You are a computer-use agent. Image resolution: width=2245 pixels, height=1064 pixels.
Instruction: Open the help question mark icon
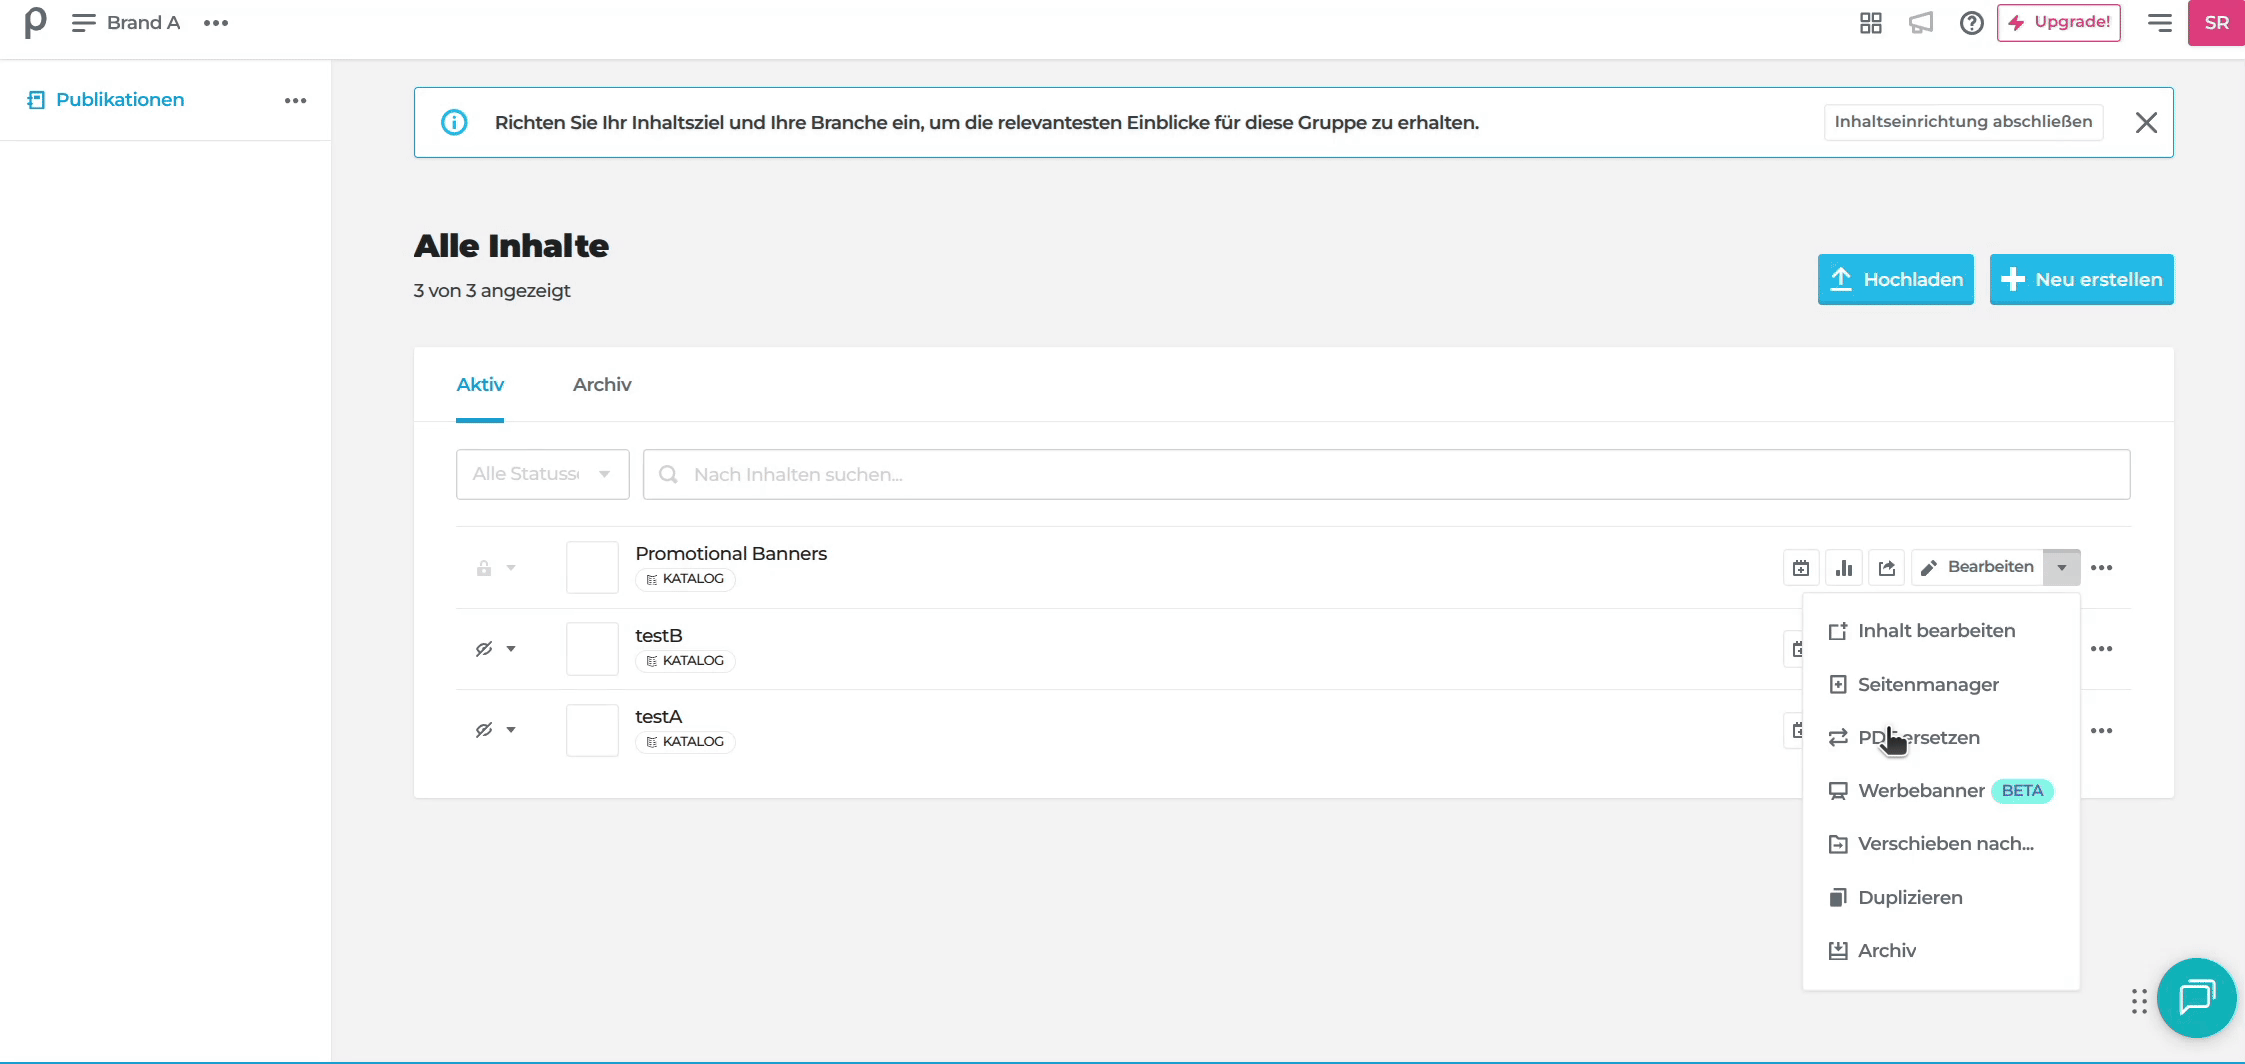tap(1971, 23)
